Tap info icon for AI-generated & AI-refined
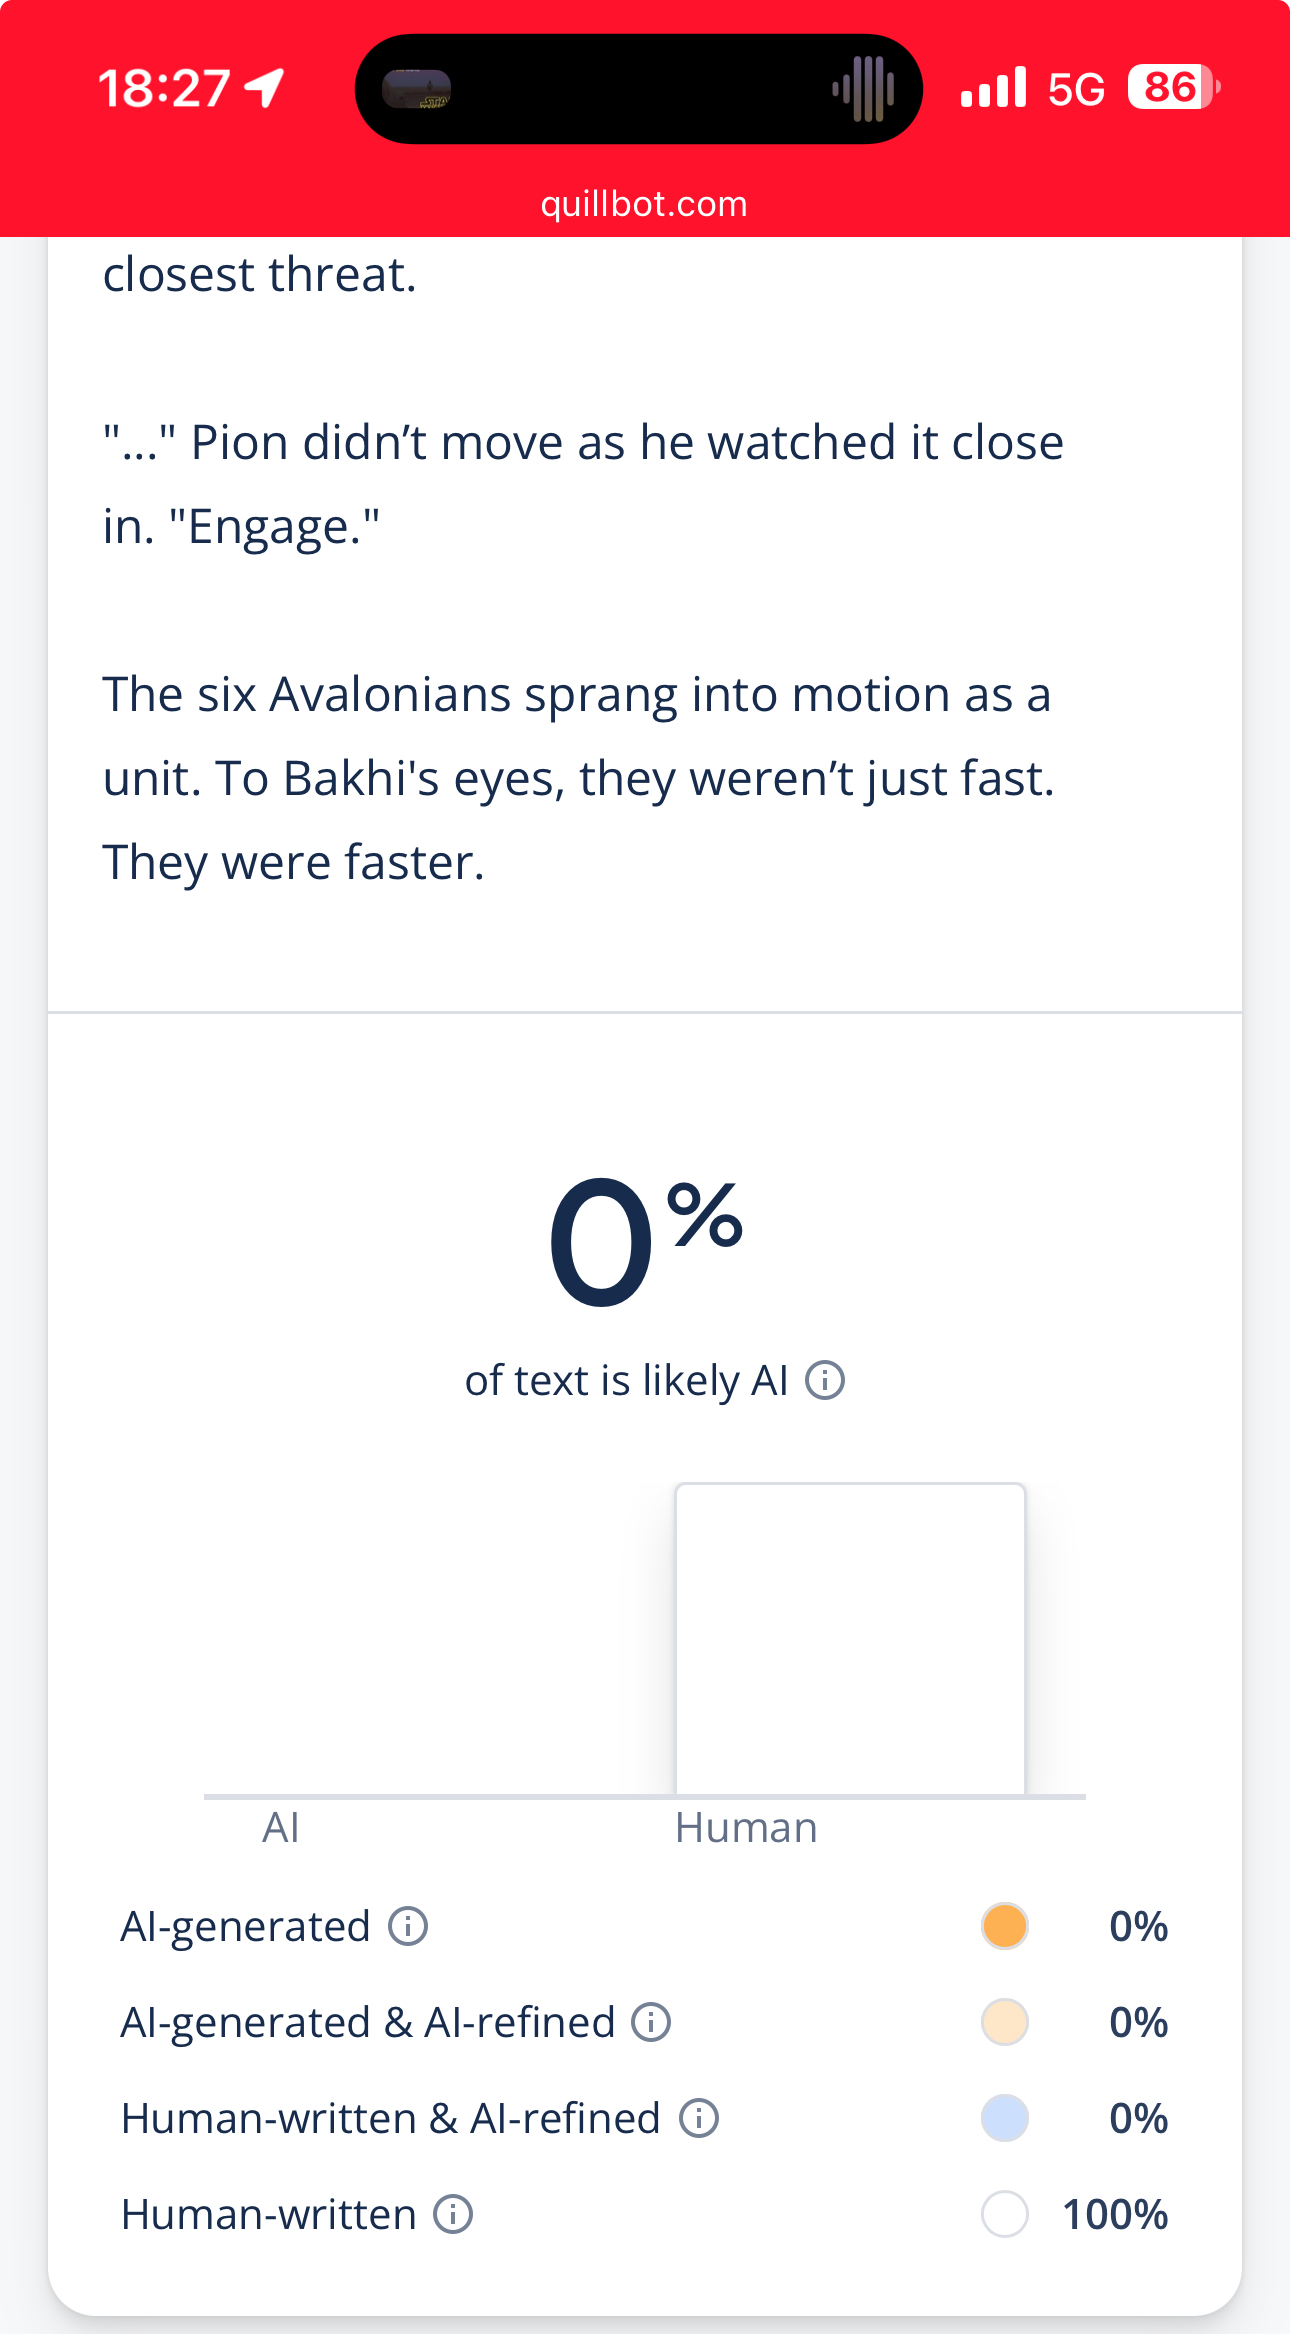 (x=651, y=2022)
